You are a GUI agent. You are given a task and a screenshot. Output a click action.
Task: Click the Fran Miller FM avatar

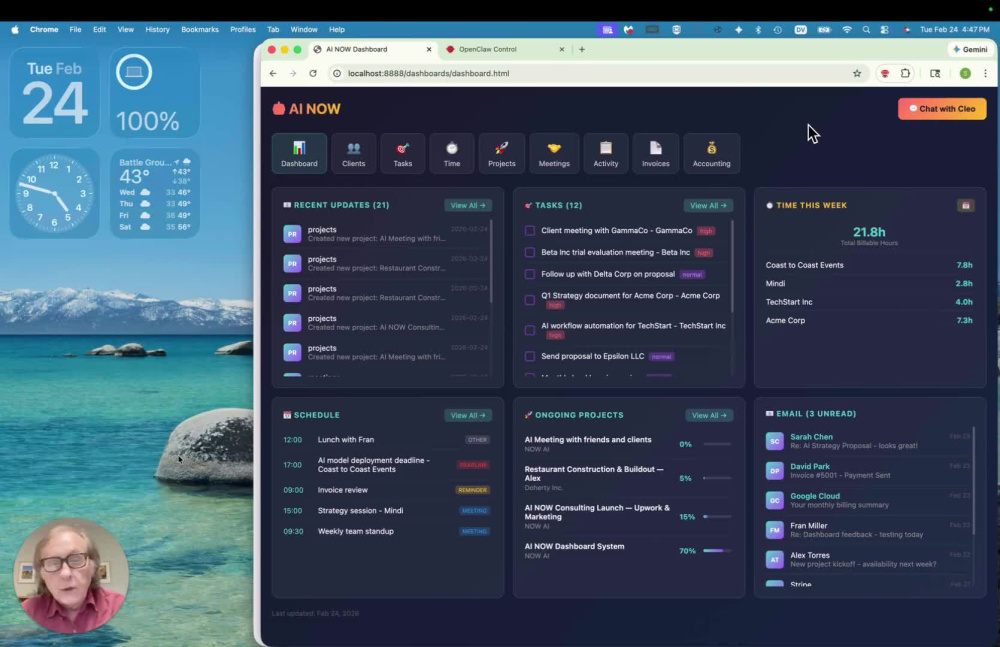(x=774, y=530)
